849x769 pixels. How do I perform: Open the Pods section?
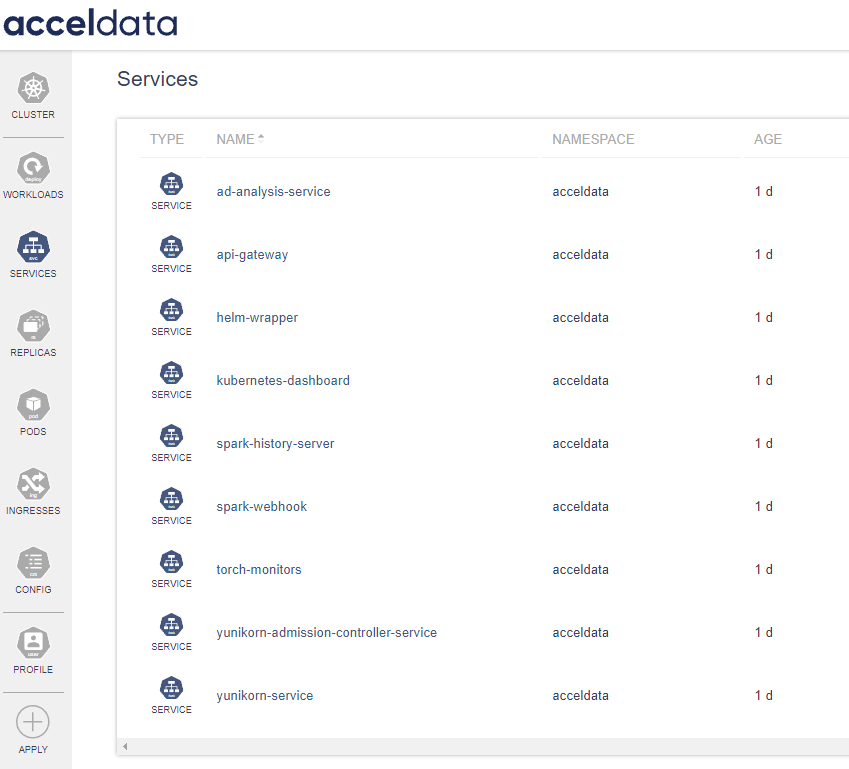[33, 413]
